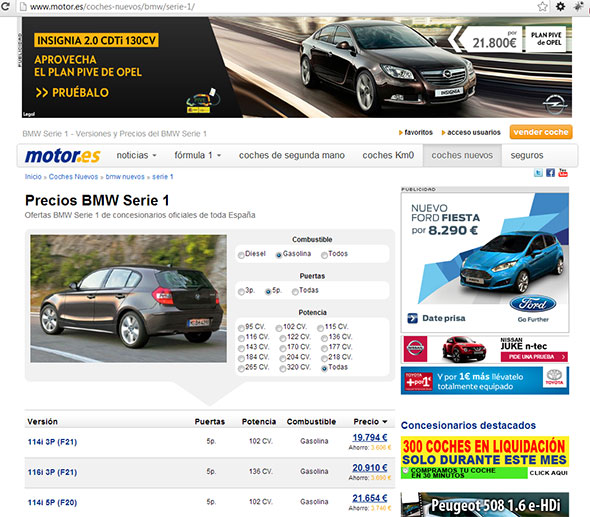The height and width of the screenshot is (517, 590).
Task: Choose the 5p. doors option
Action: click(268, 292)
